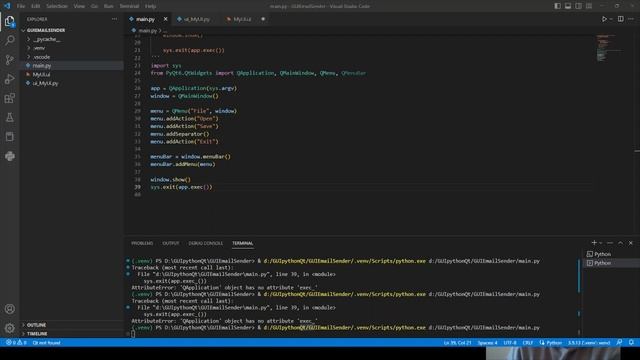Open the Python extension view in activity bar
The height and width of the screenshot is (360, 640).
click(10, 156)
